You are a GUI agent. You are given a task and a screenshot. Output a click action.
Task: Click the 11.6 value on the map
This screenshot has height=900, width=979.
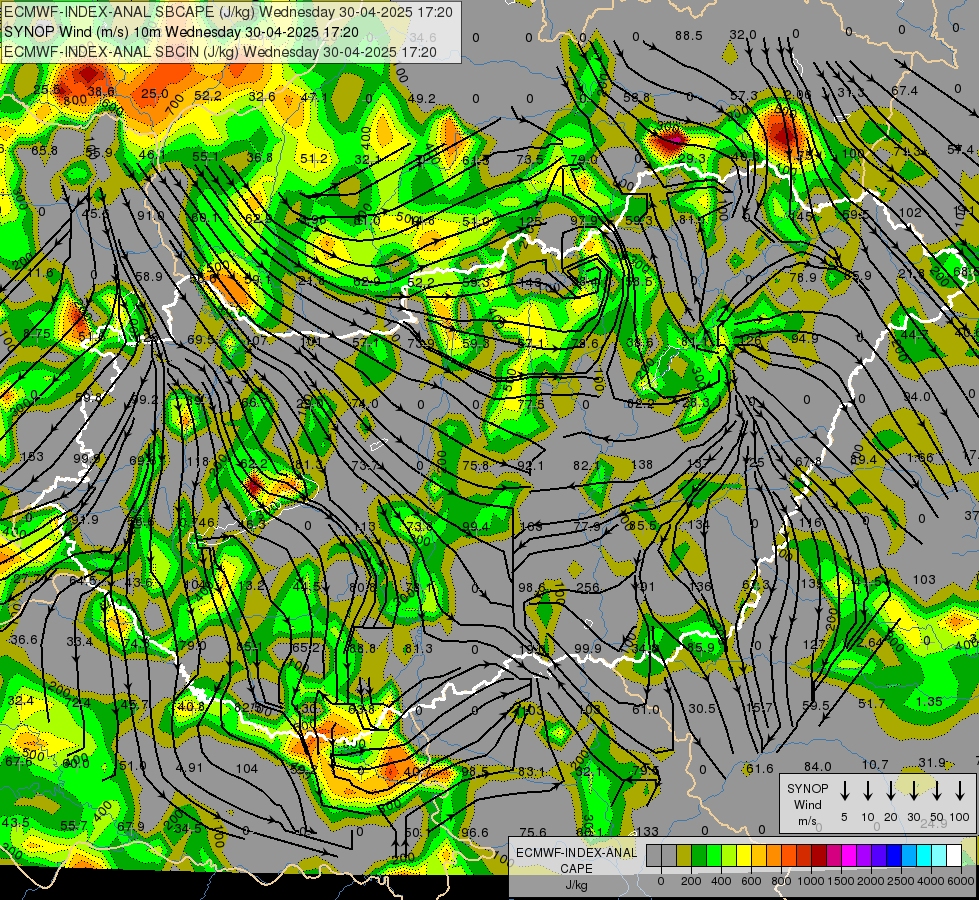(41, 273)
